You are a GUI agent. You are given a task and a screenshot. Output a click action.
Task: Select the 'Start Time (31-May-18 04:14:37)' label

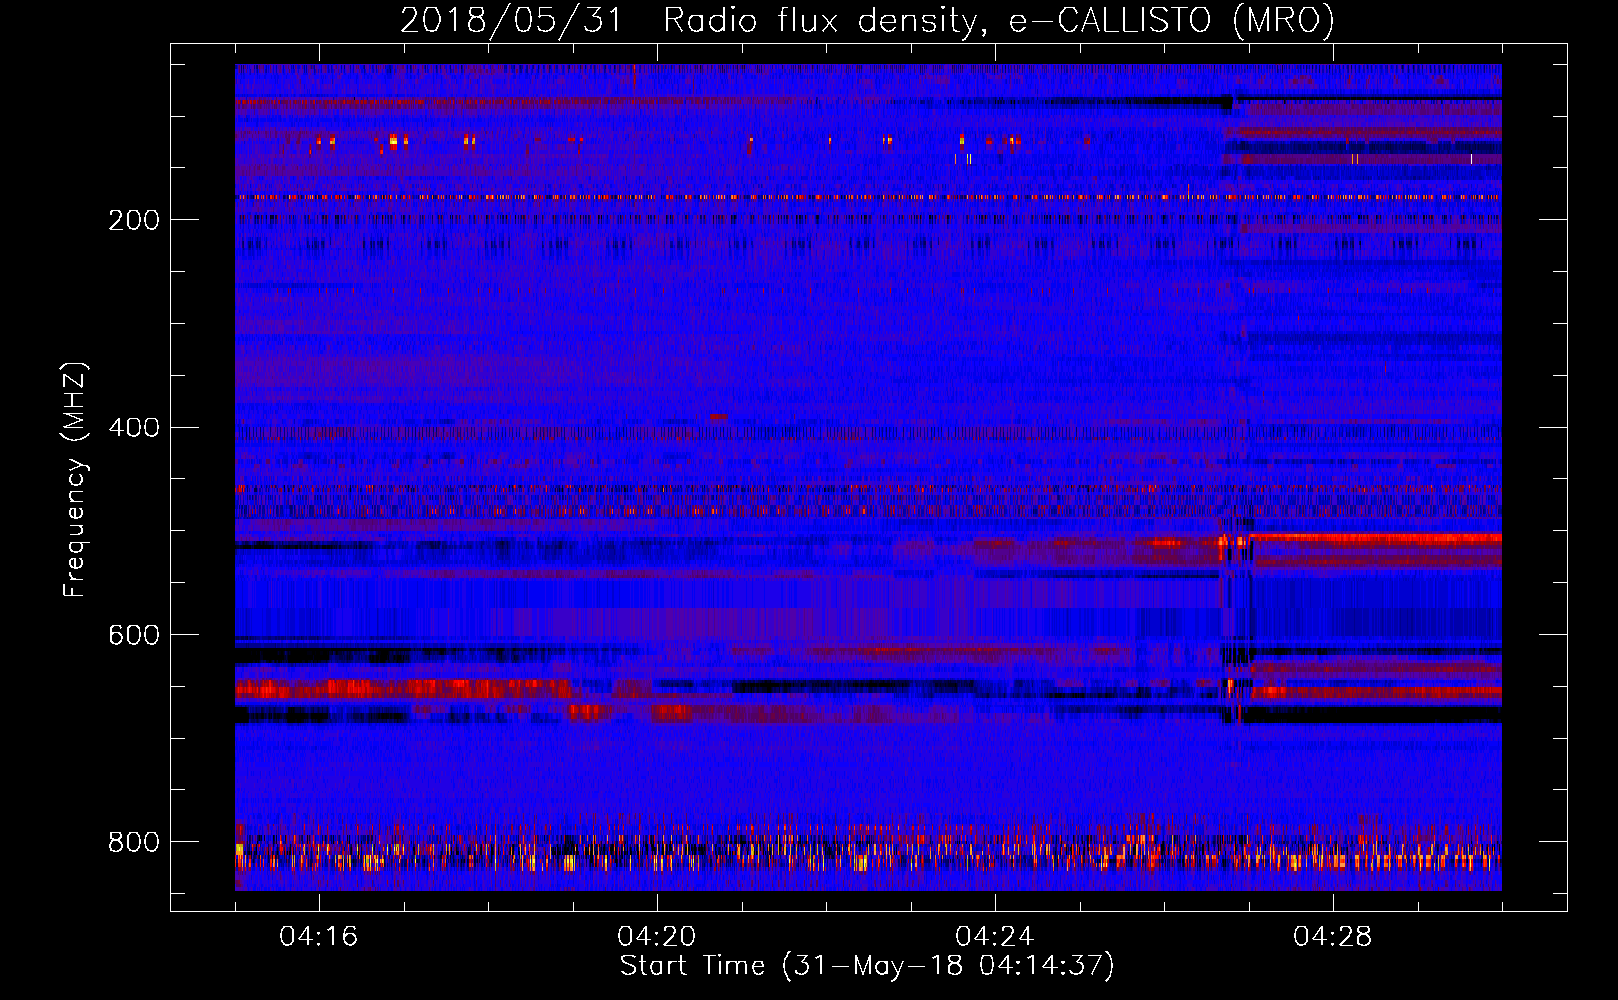[x=867, y=966]
